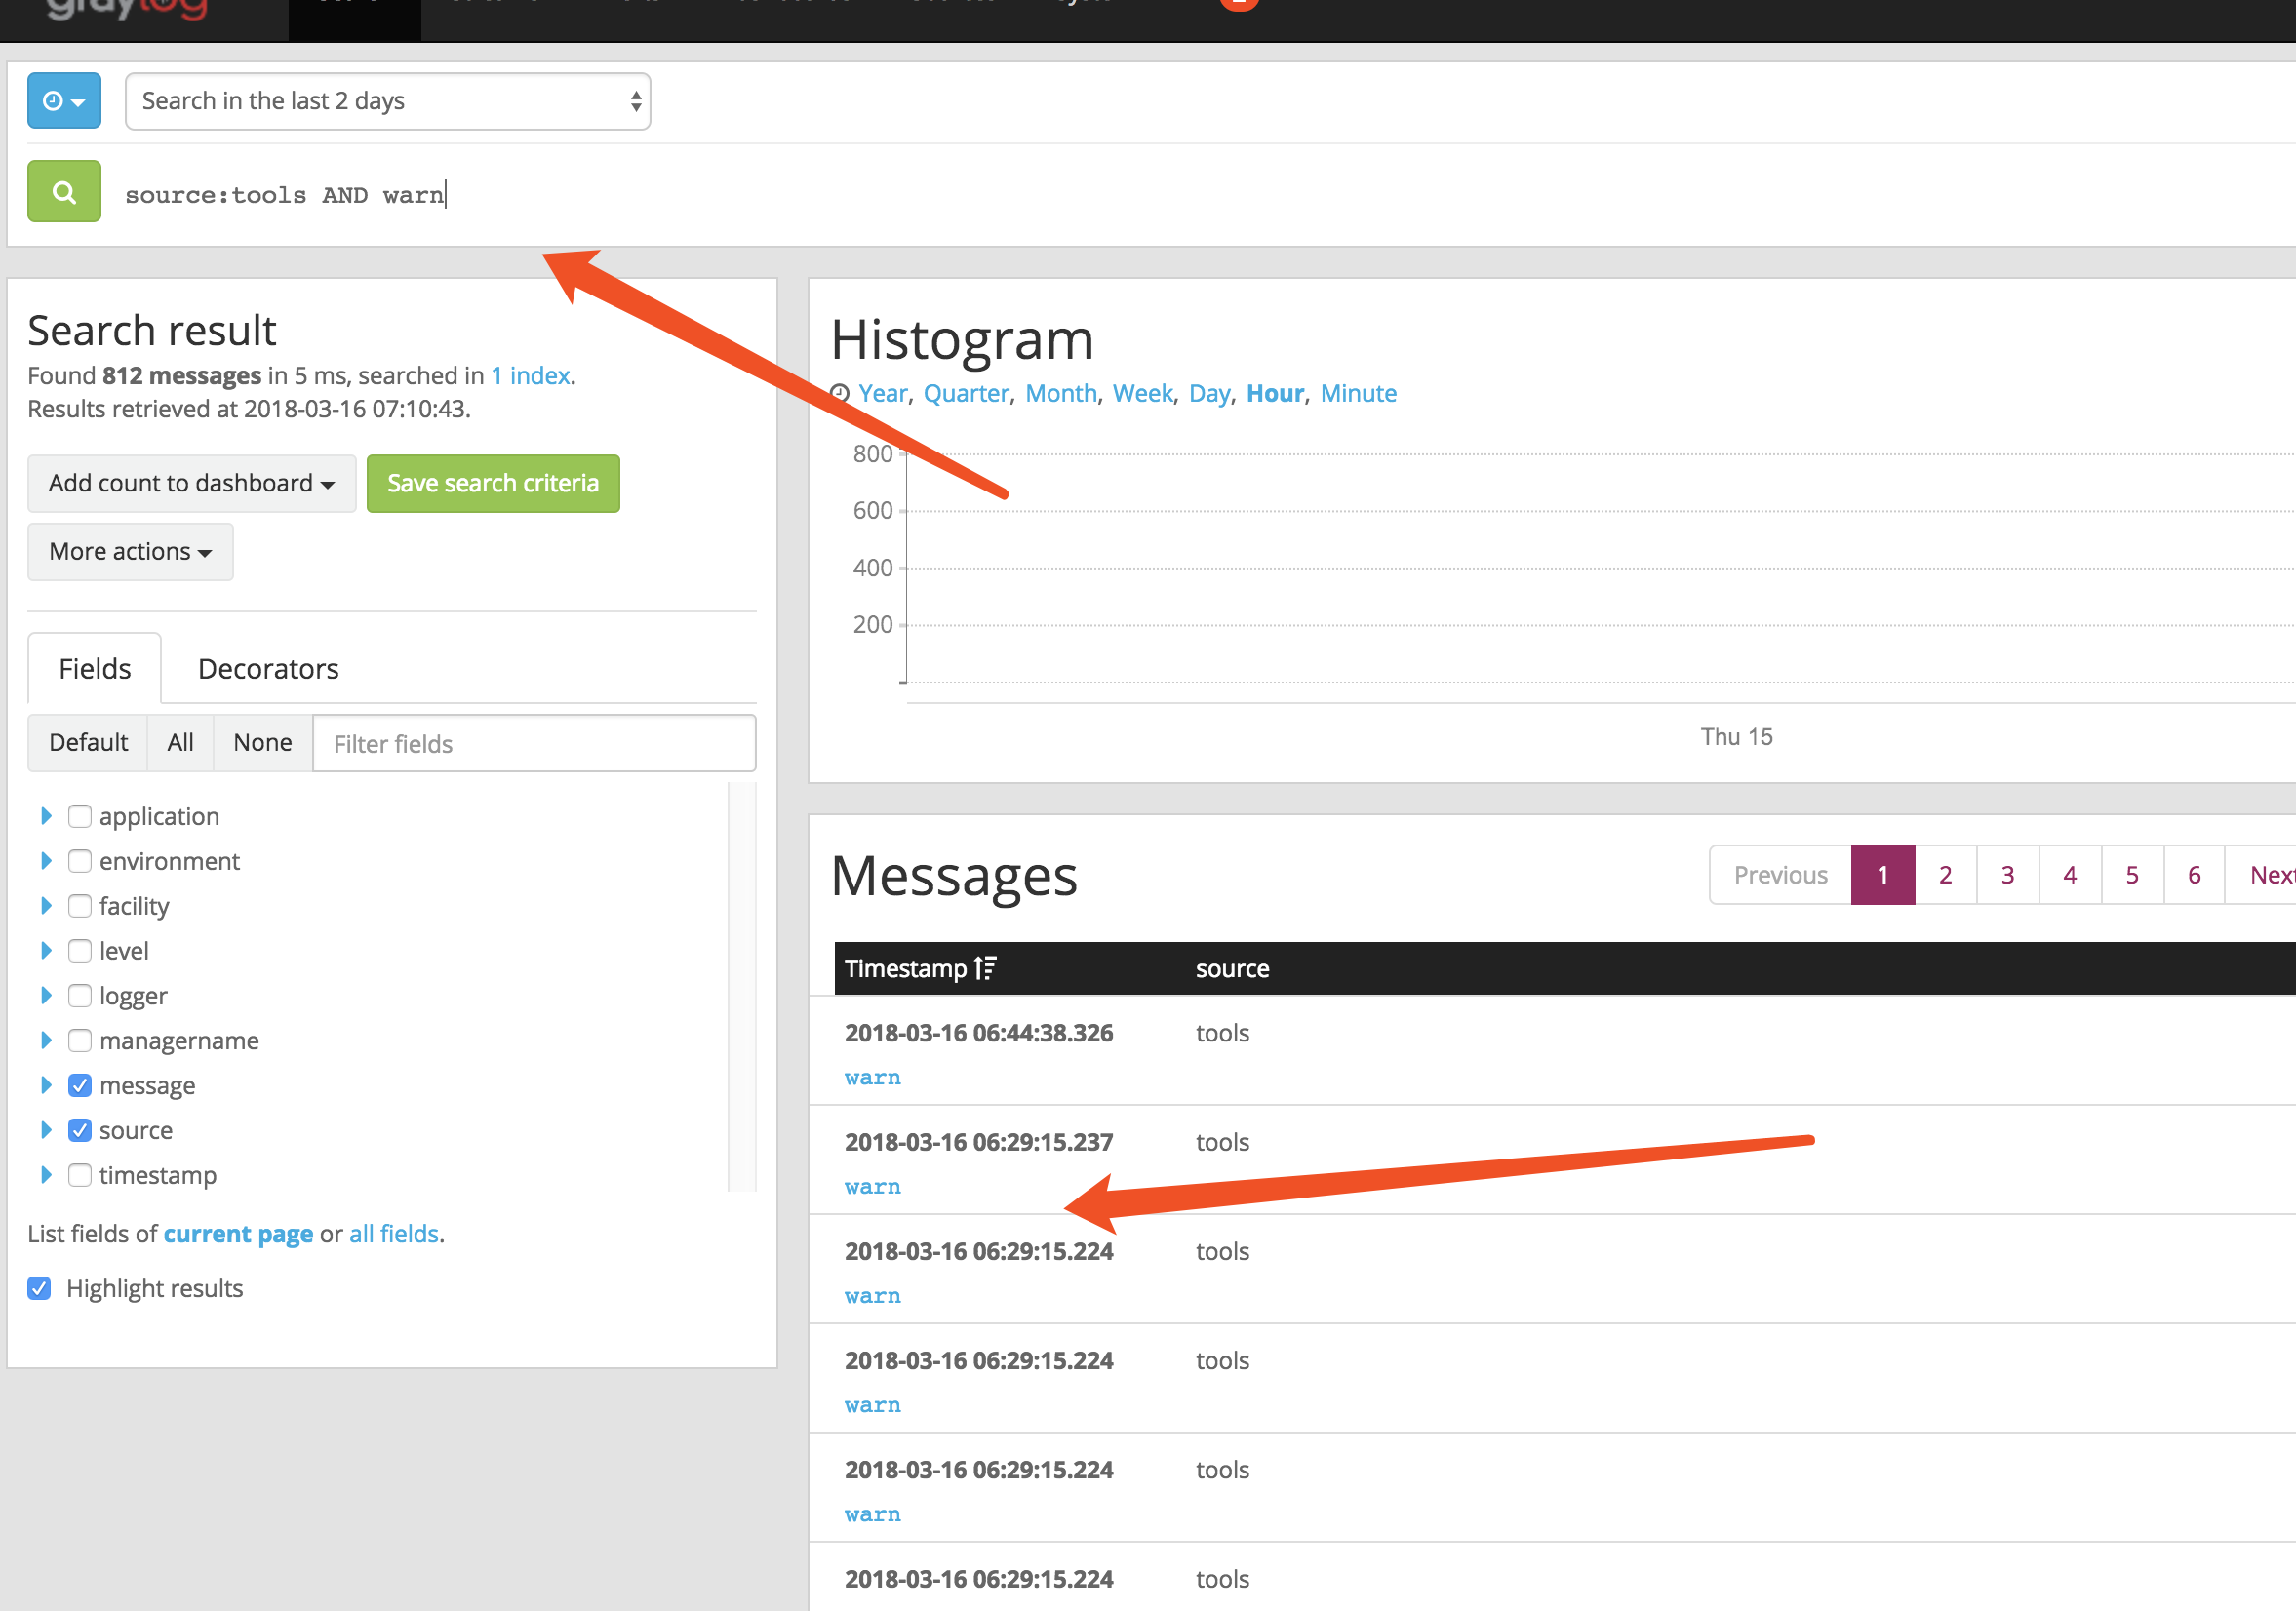
Task: Expand the facility field triangle
Action: click(46, 906)
